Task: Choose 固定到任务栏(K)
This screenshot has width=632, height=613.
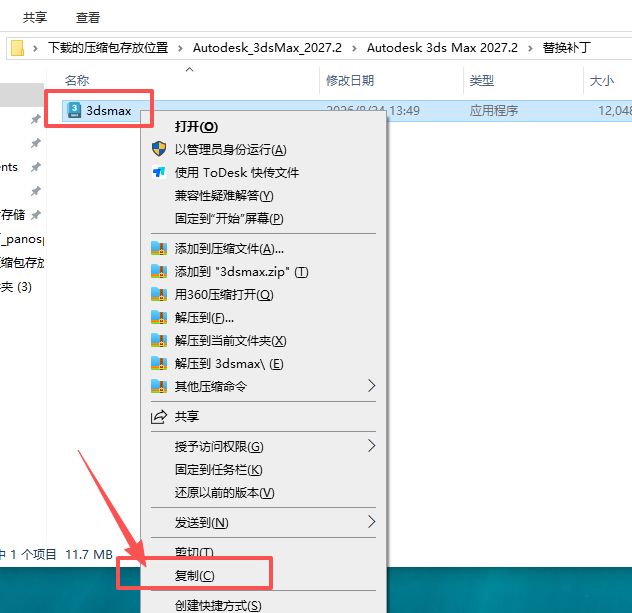Action: pos(263,470)
